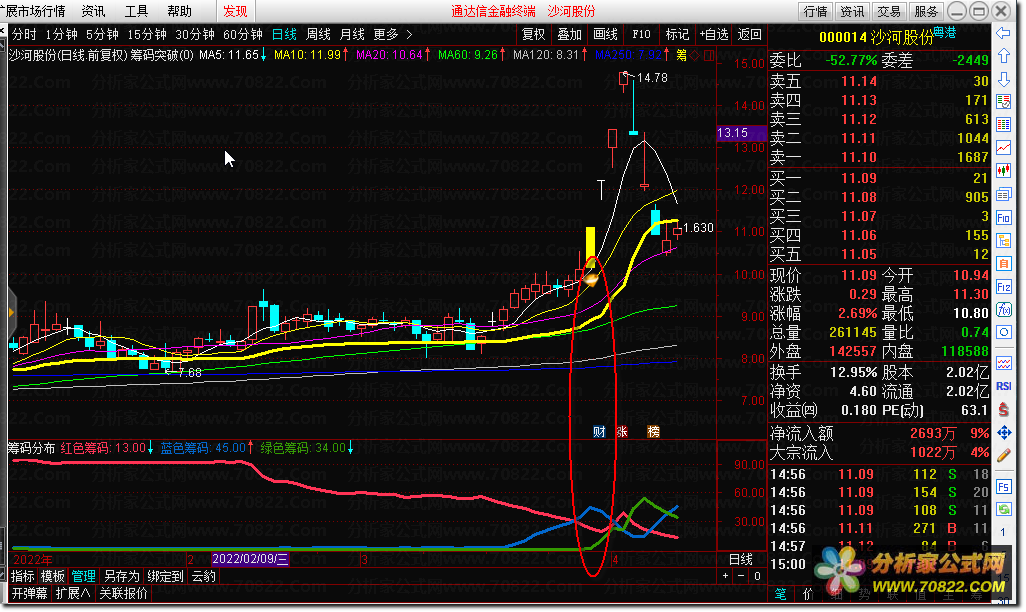Switch to 月线 monthly period
The width and height of the screenshot is (1026, 612).
click(353, 34)
